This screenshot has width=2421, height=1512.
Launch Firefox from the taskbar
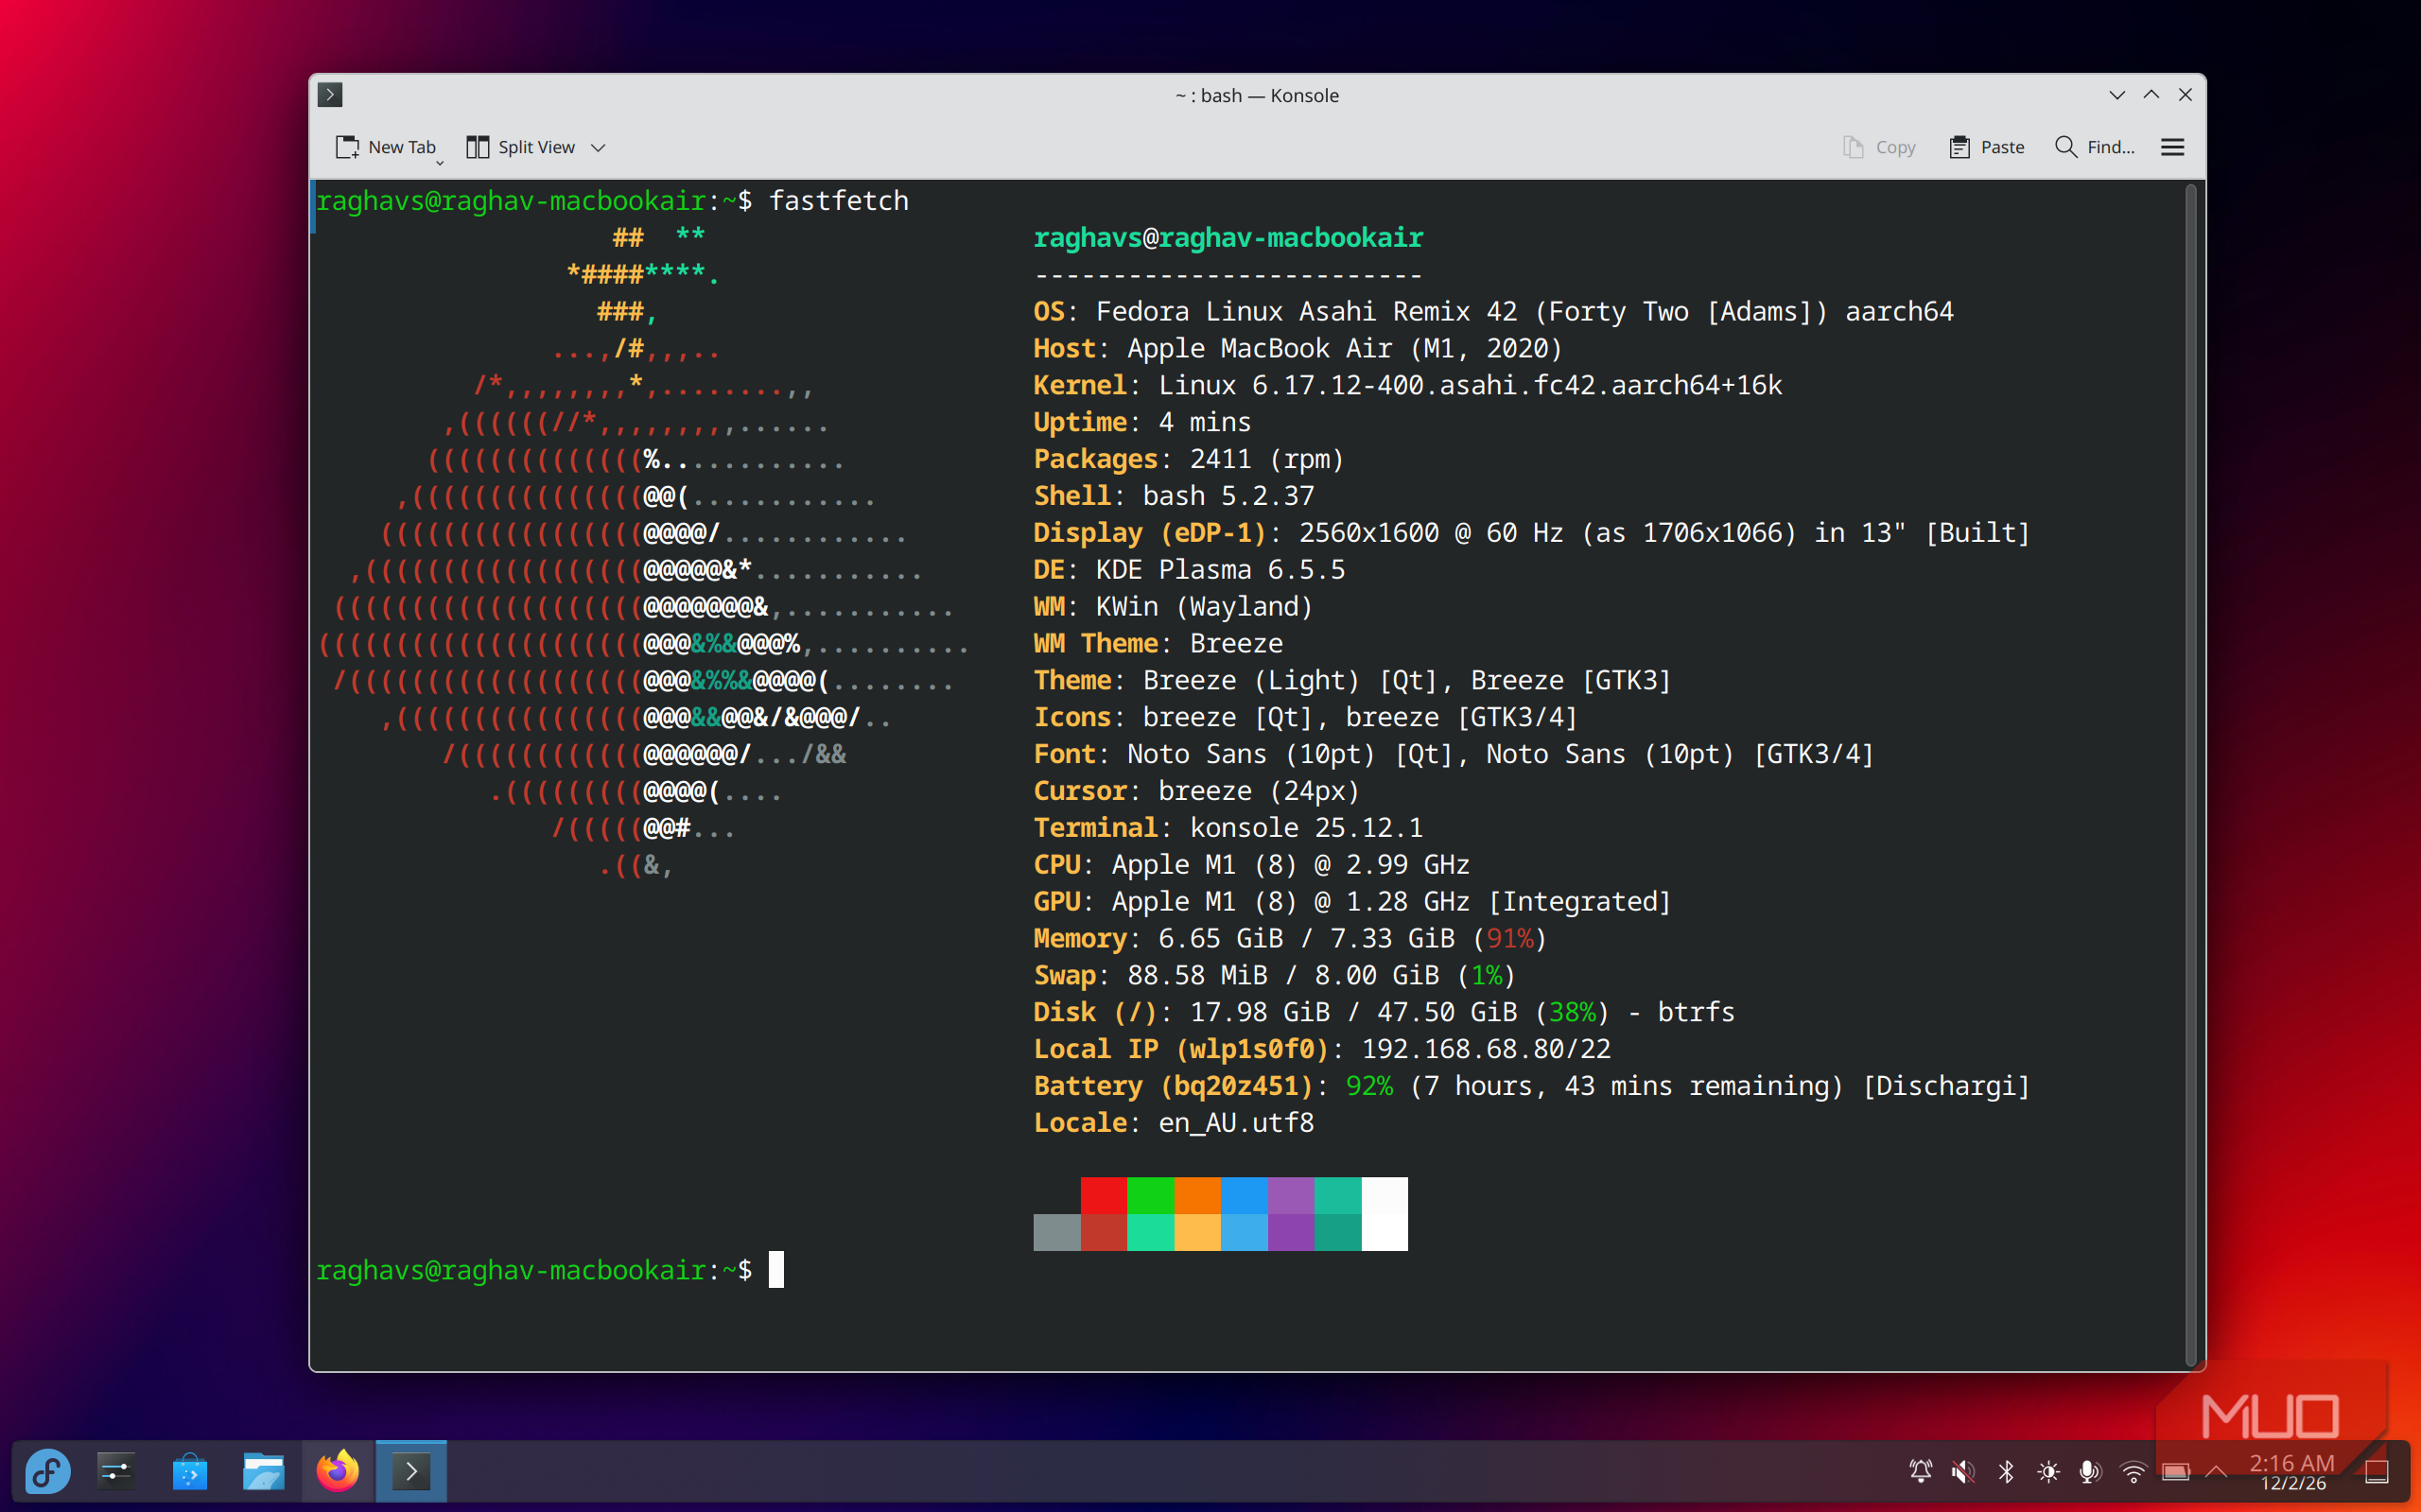338,1471
